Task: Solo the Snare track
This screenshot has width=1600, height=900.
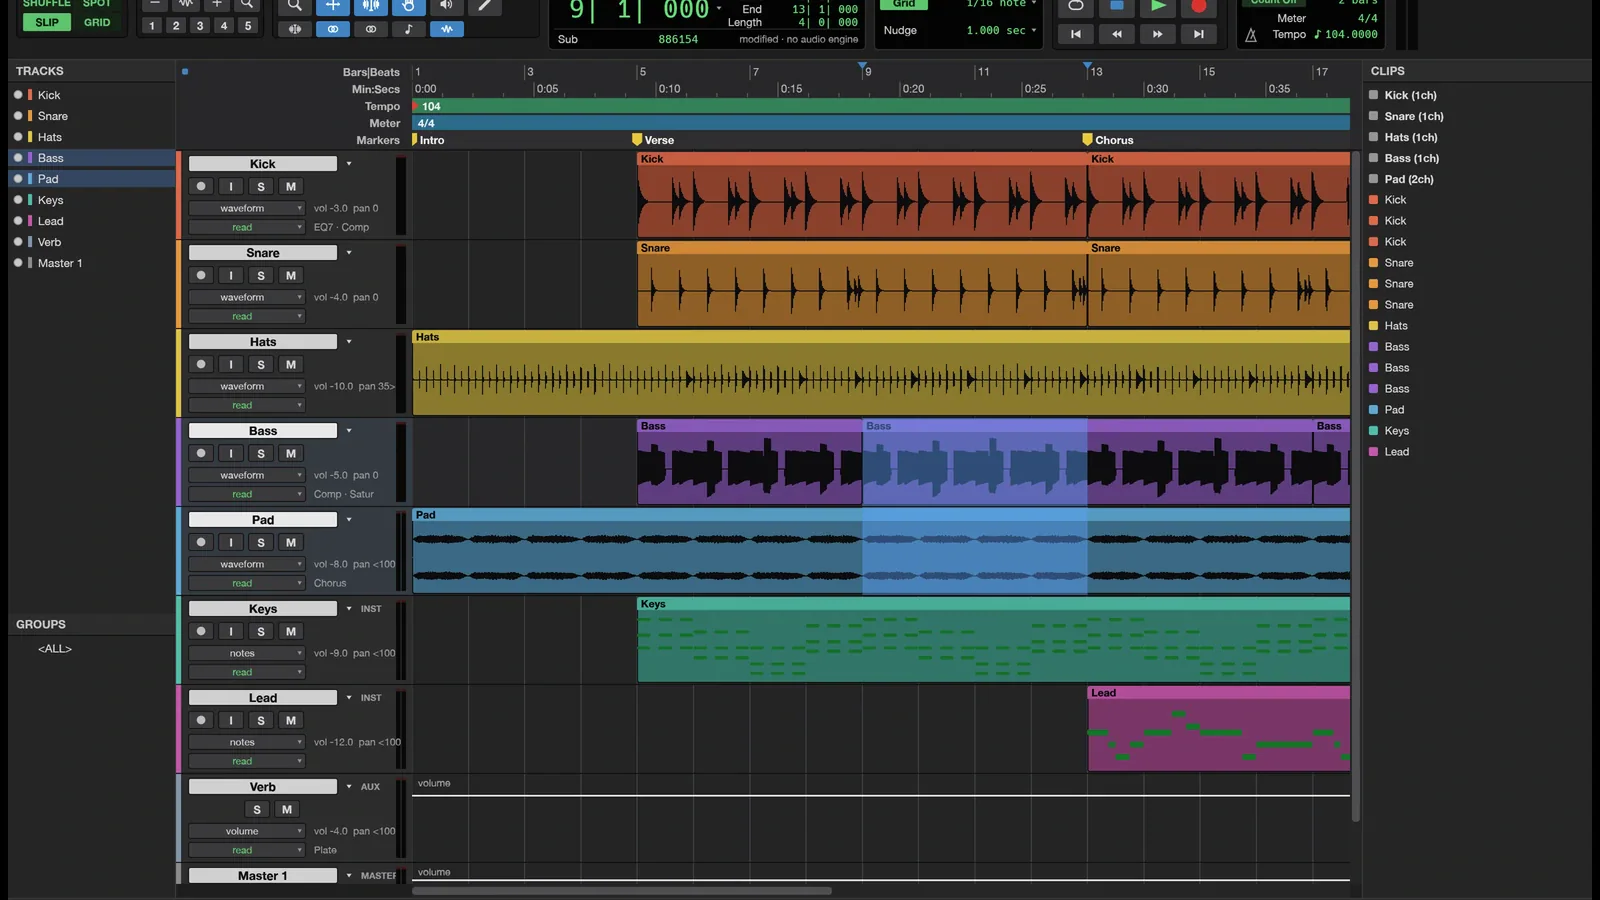Action: 261,275
